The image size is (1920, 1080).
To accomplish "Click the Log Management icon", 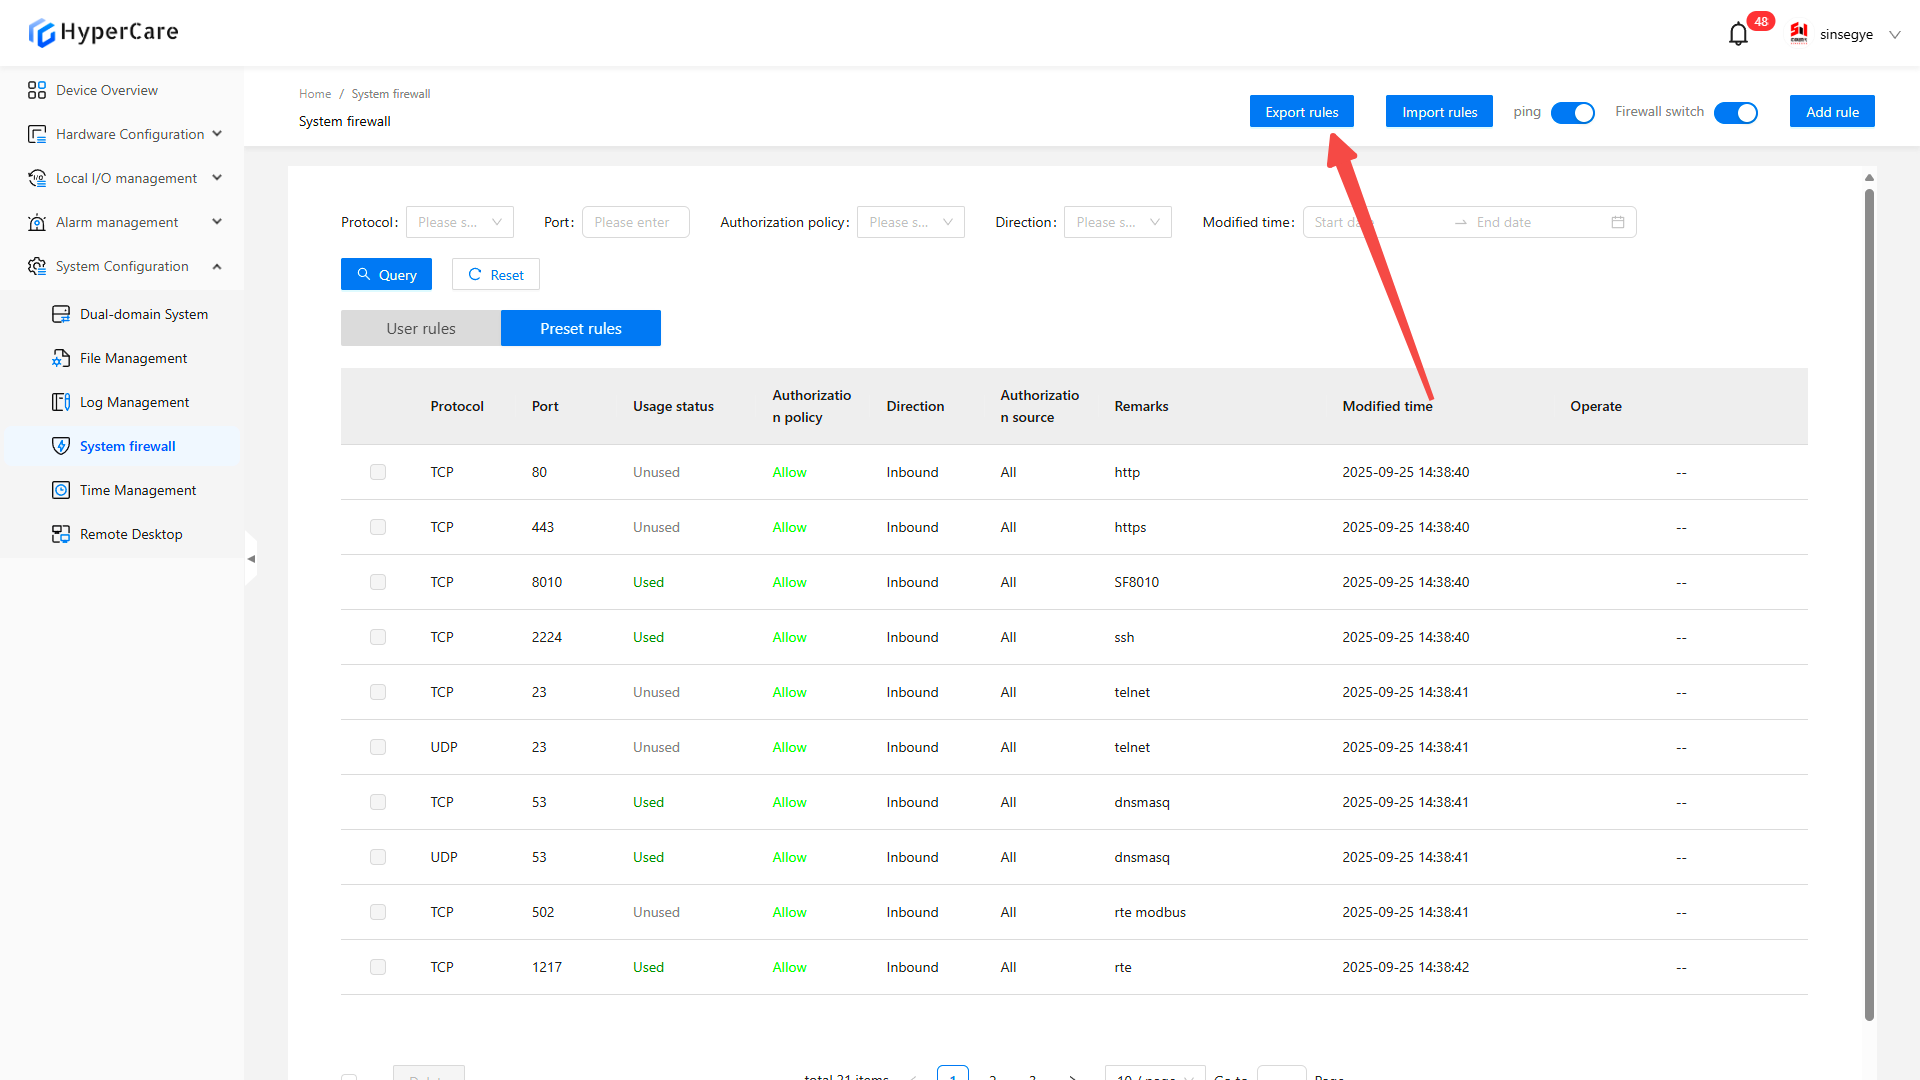I will pos(61,402).
